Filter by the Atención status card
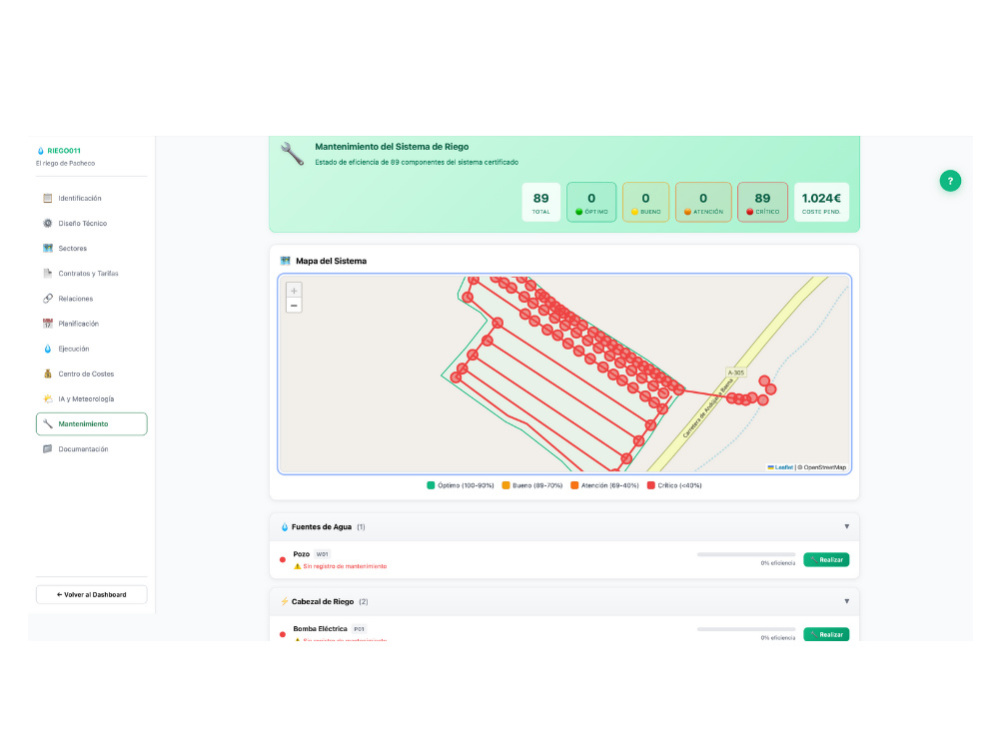Image resolution: width=1000 pixels, height=750 pixels. pyautogui.click(x=703, y=202)
